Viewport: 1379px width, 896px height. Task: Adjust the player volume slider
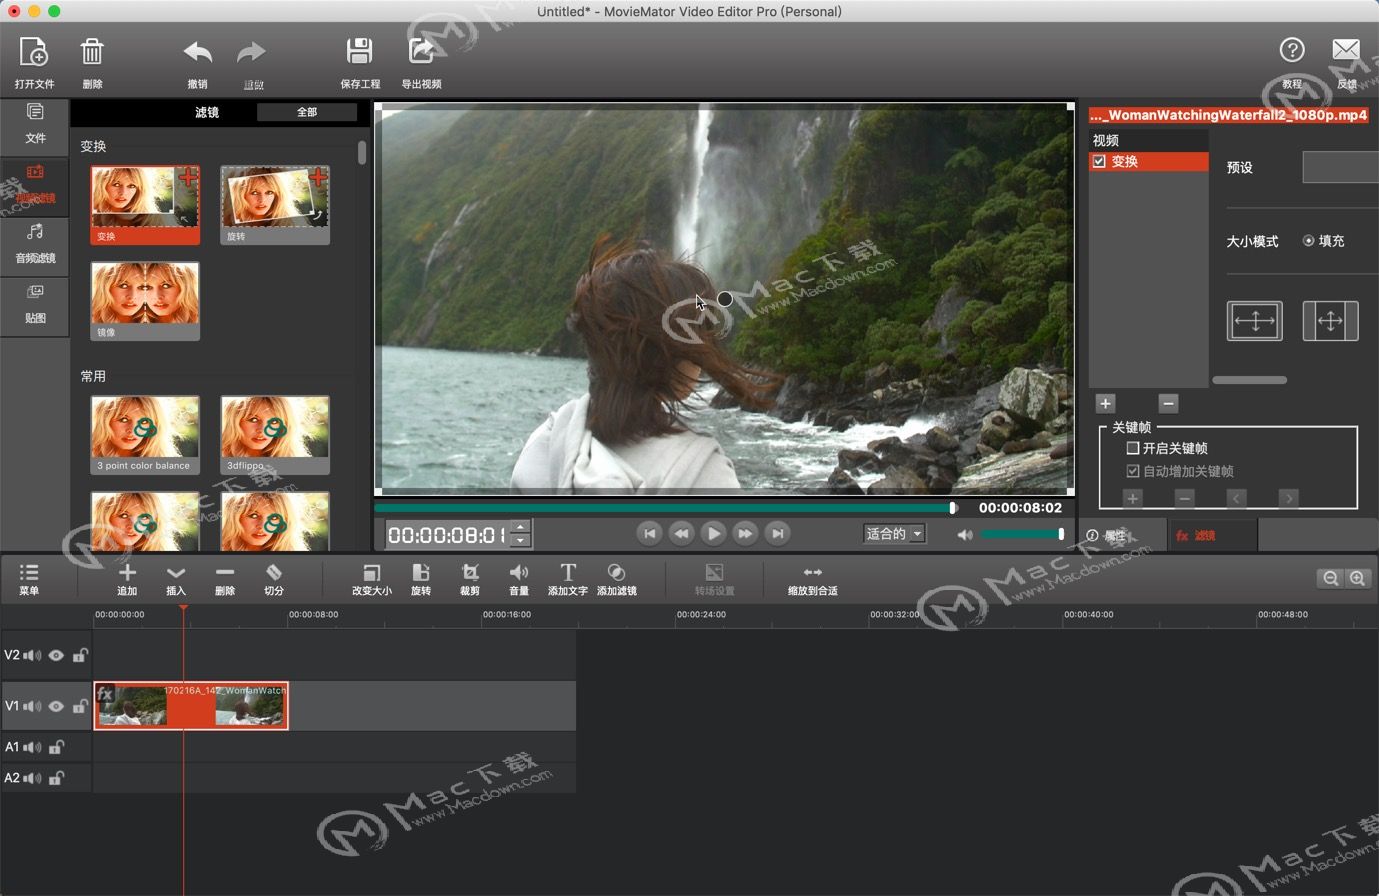click(1021, 534)
